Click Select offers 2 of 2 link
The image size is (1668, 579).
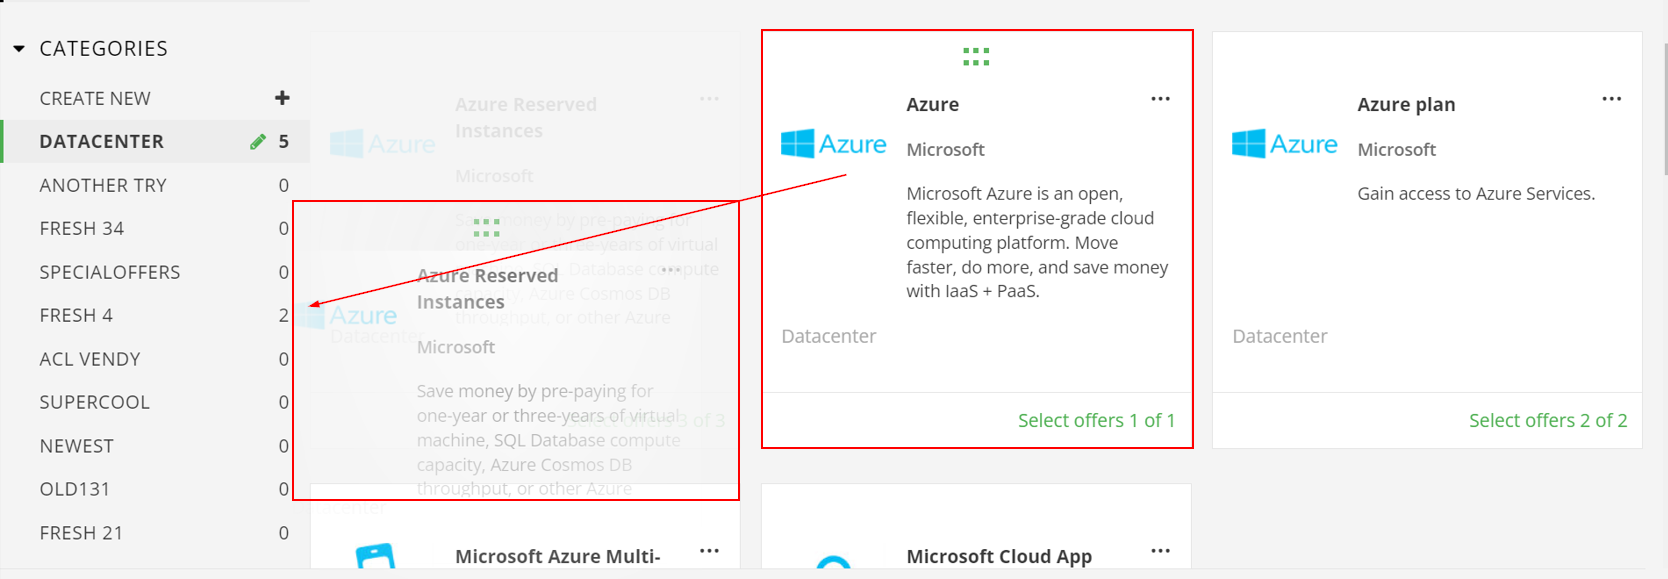click(1547, 421)
